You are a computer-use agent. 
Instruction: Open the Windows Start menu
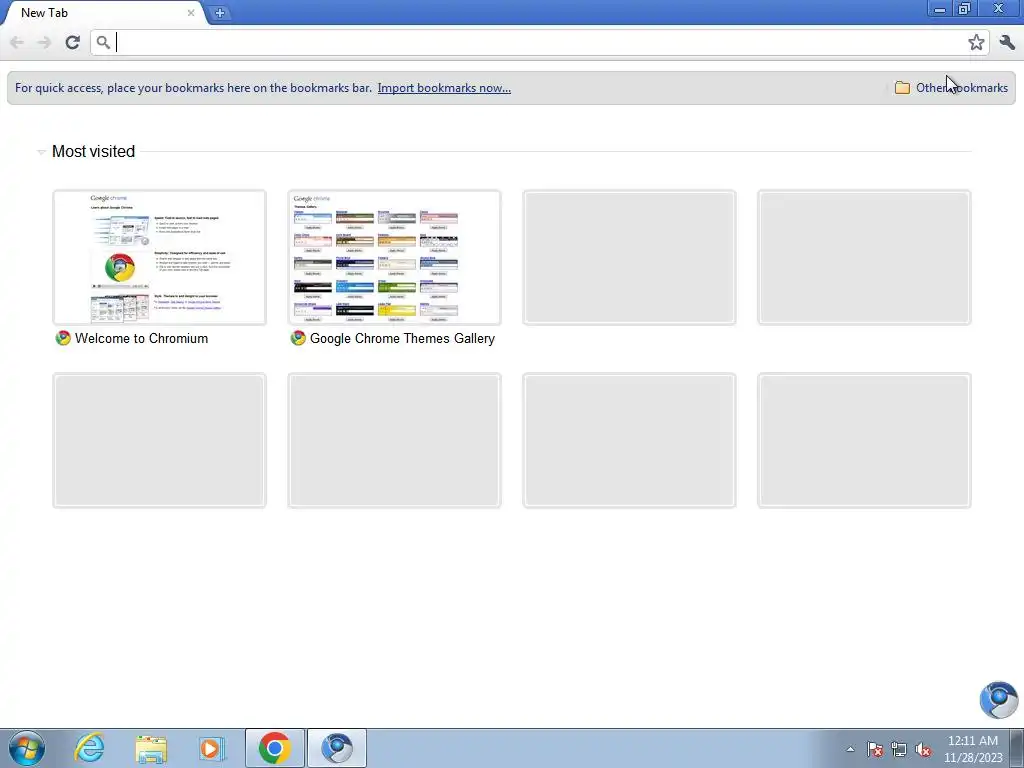click(27, 748)
